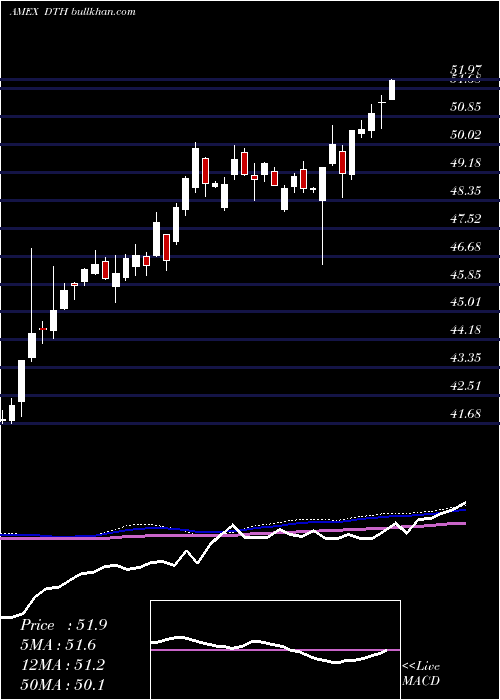Click the '5MA : 51.6' readout
This screenshot has width=500, height=700.
point(58,645)
